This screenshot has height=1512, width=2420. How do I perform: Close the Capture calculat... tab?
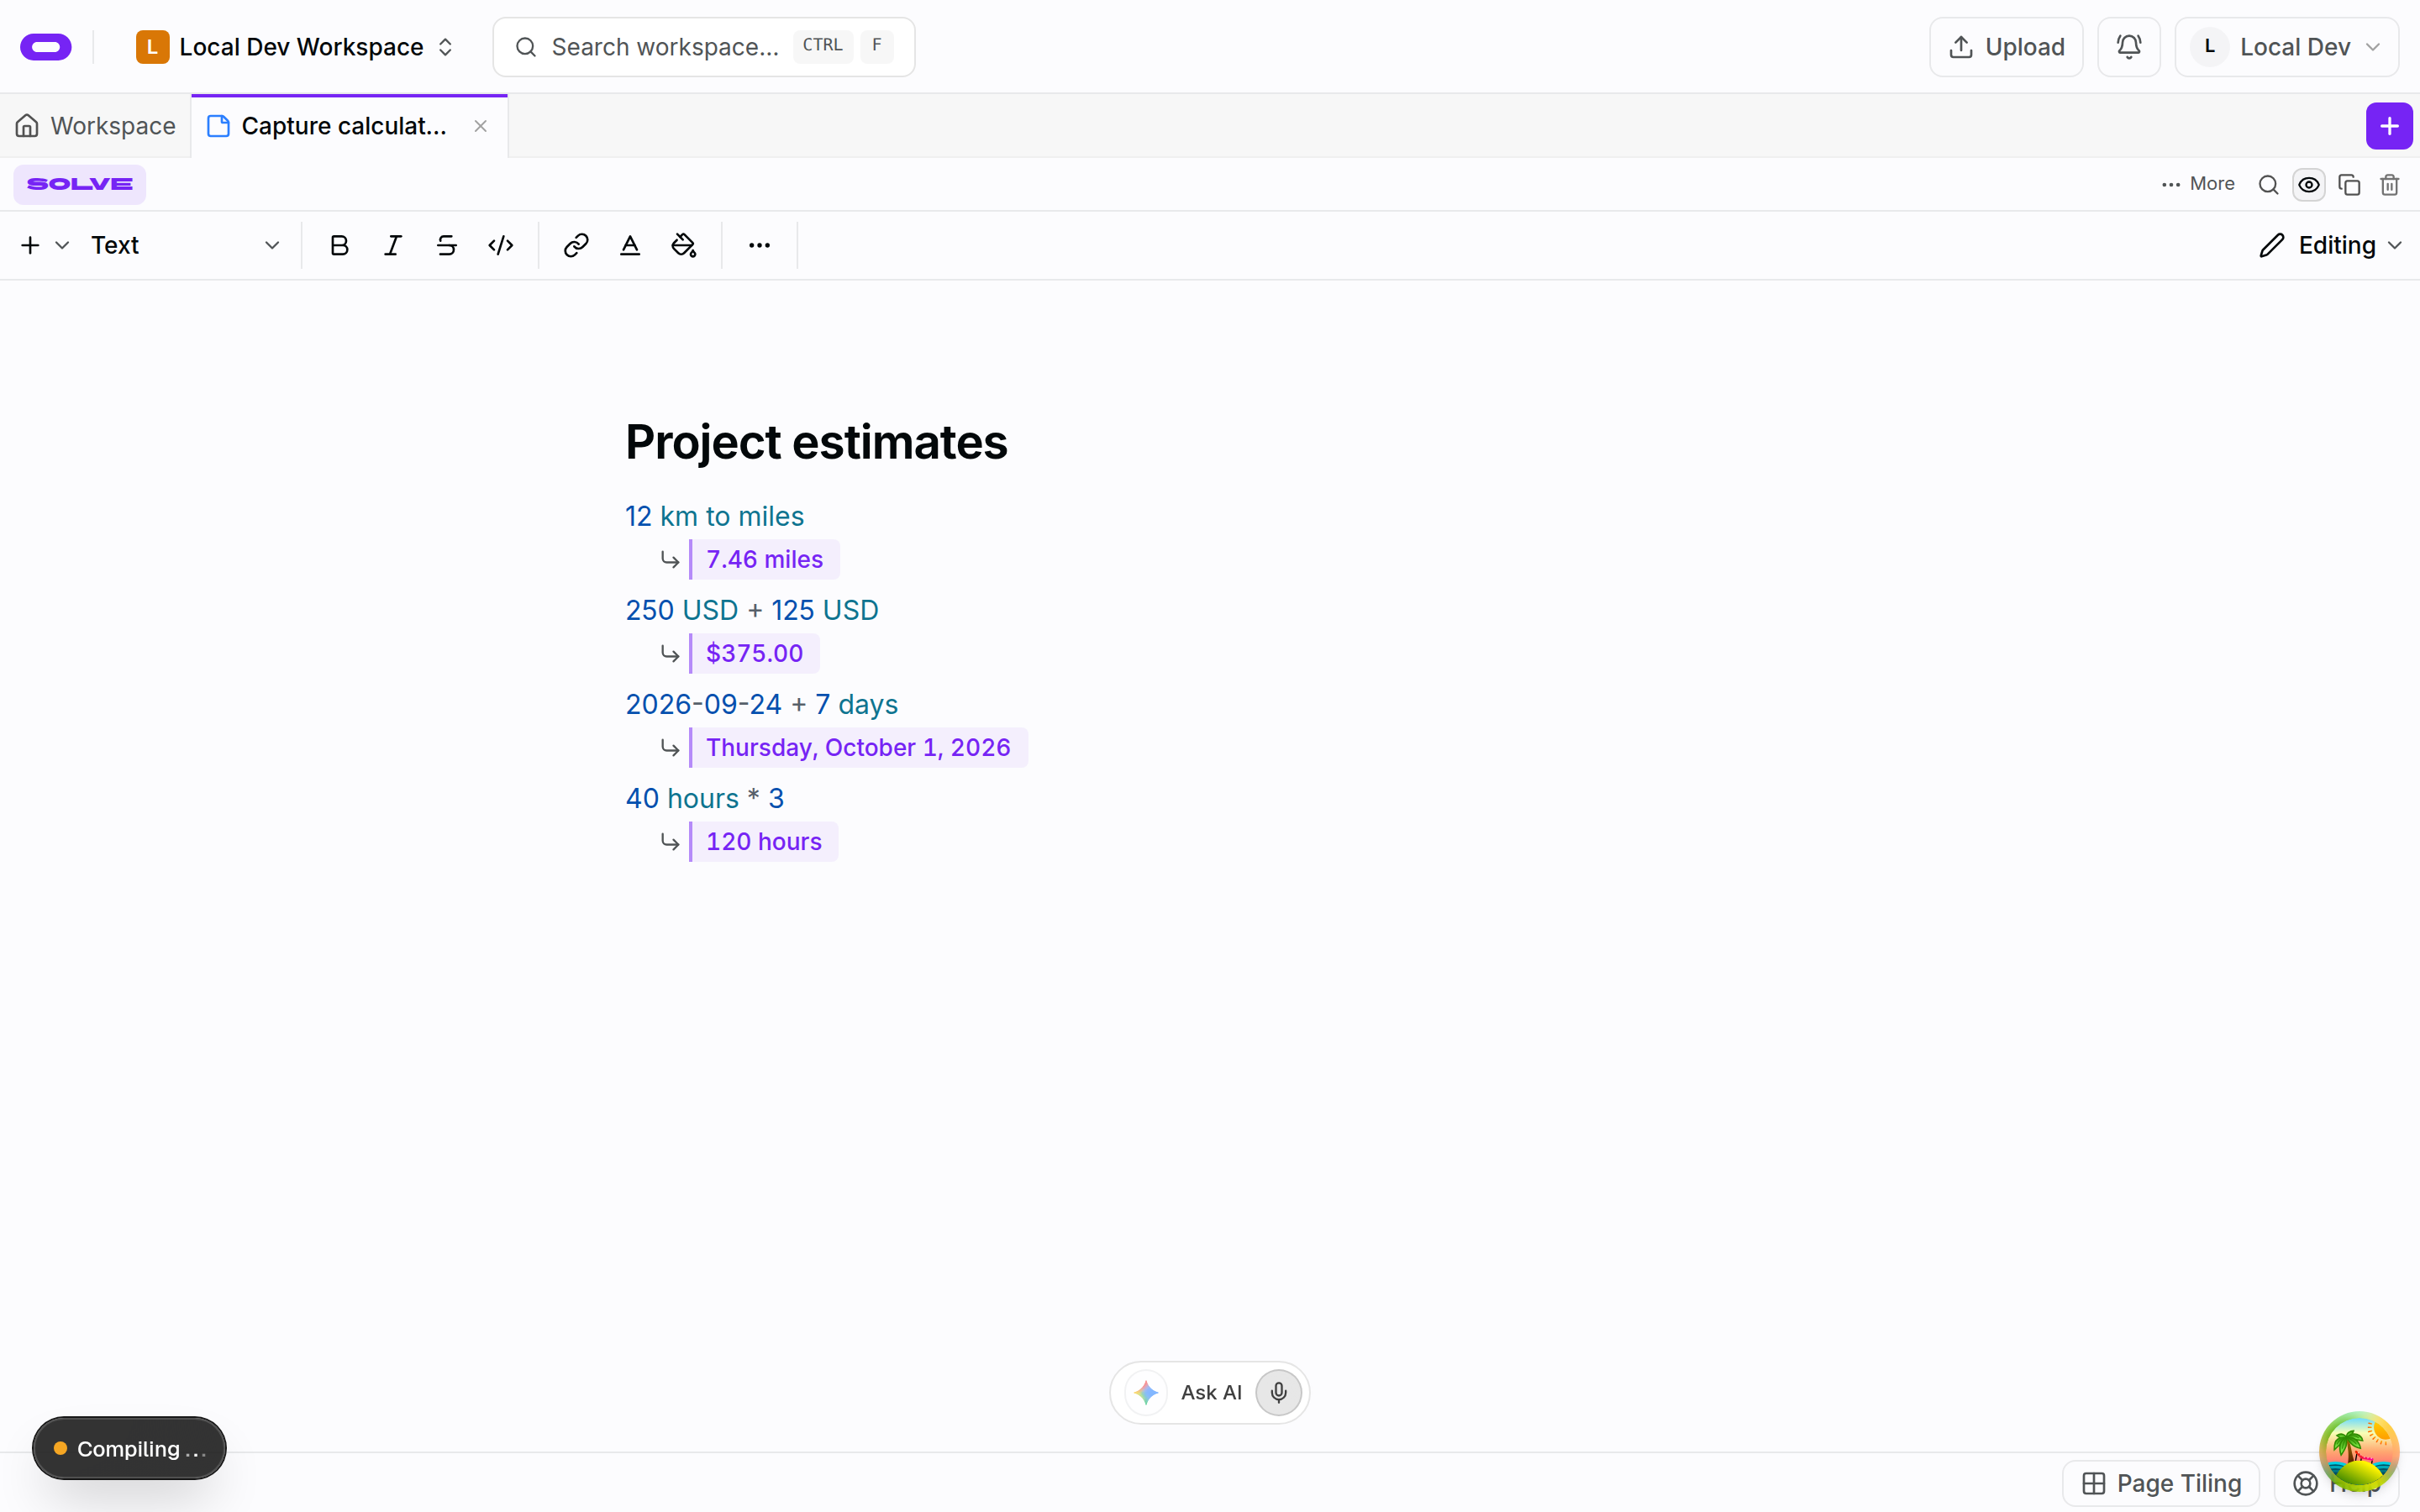(x=481, y=126)
